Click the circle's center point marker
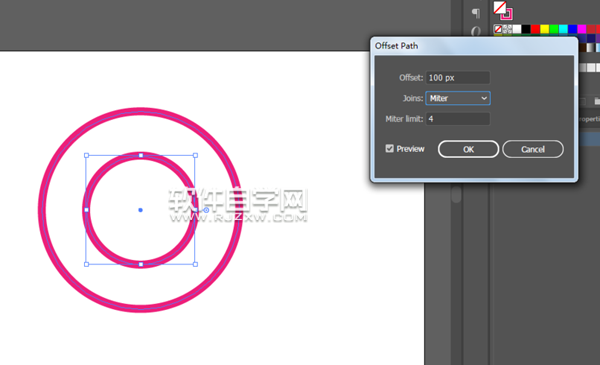Viewport: 600px width, 365px height. point(140,210)
